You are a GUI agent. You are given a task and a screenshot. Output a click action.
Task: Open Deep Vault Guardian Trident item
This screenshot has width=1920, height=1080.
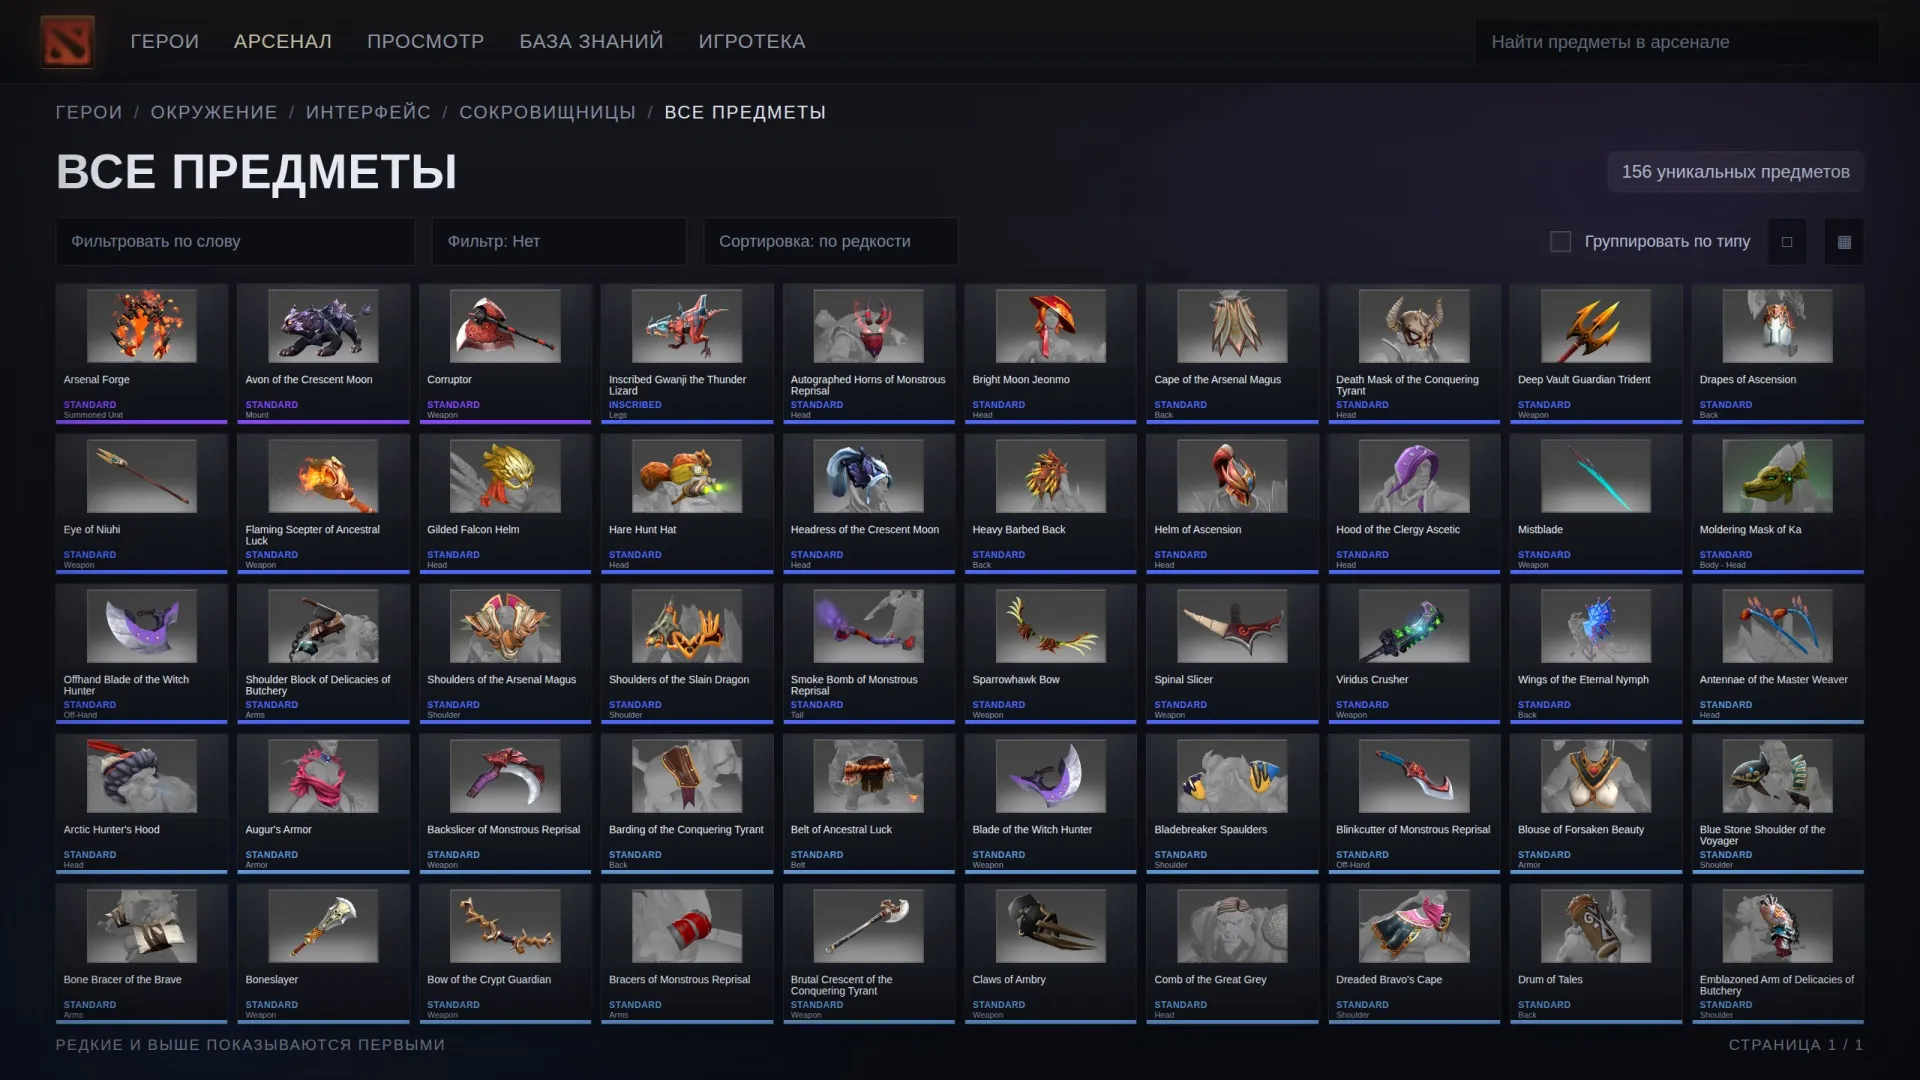(x=1596, y=353)
